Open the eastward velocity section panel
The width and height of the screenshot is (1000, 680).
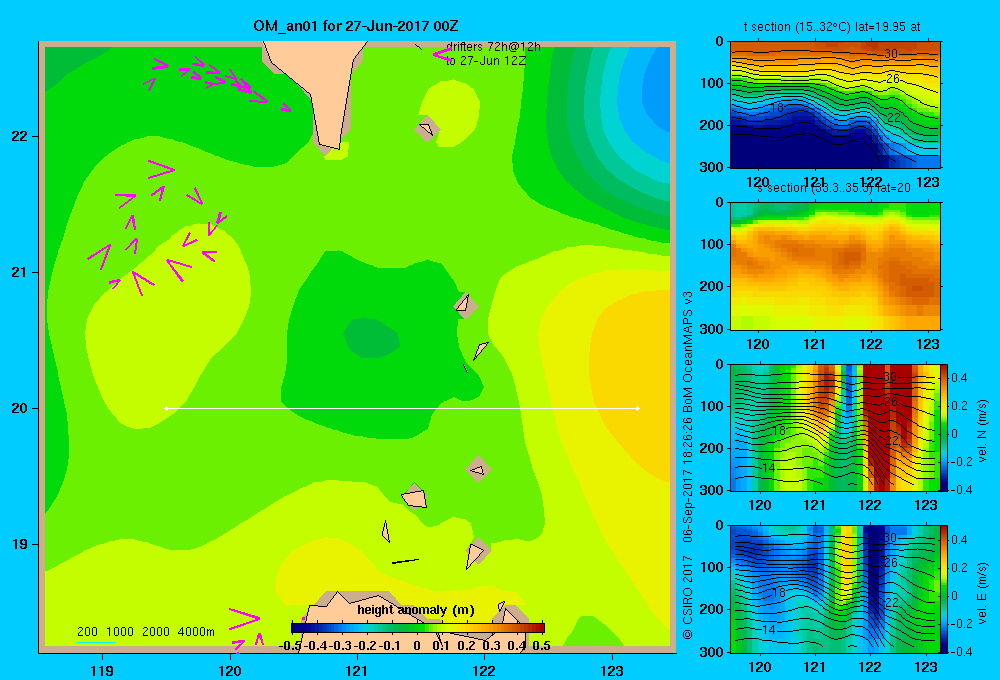tap(835, 589)
